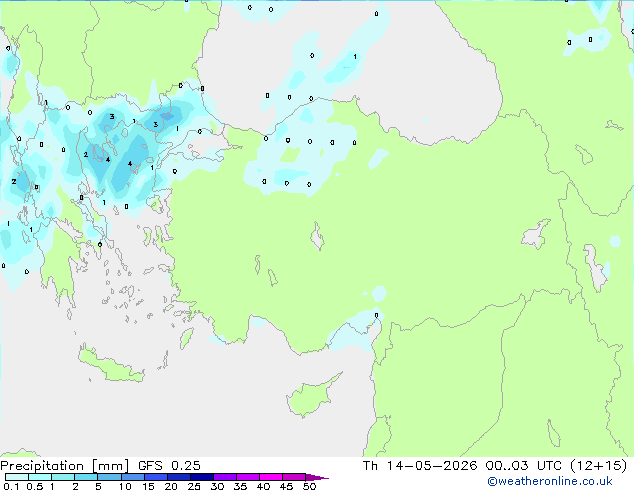The width and height of the screenshot is (634, 490).
Task: Click the 0.1–0.5 mm legend swatch
Action: coord(17,477)
